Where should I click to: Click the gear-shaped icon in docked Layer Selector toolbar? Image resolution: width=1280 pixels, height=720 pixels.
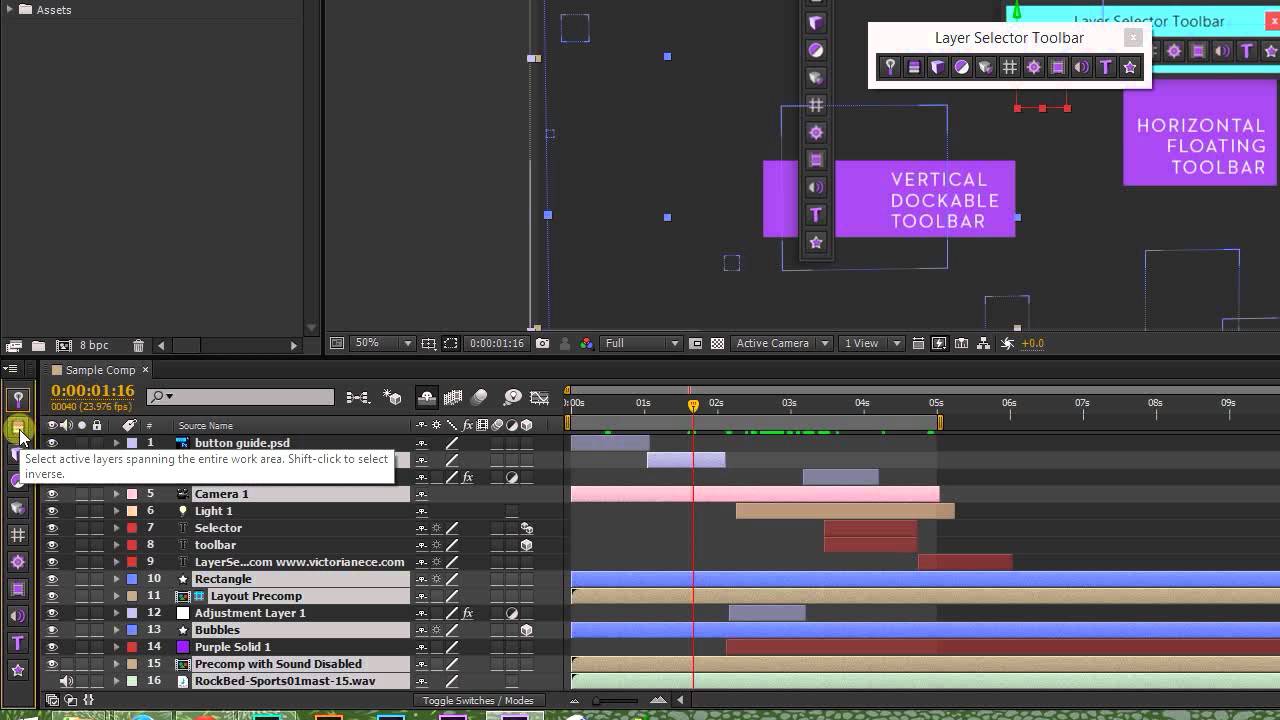(18, 562)
